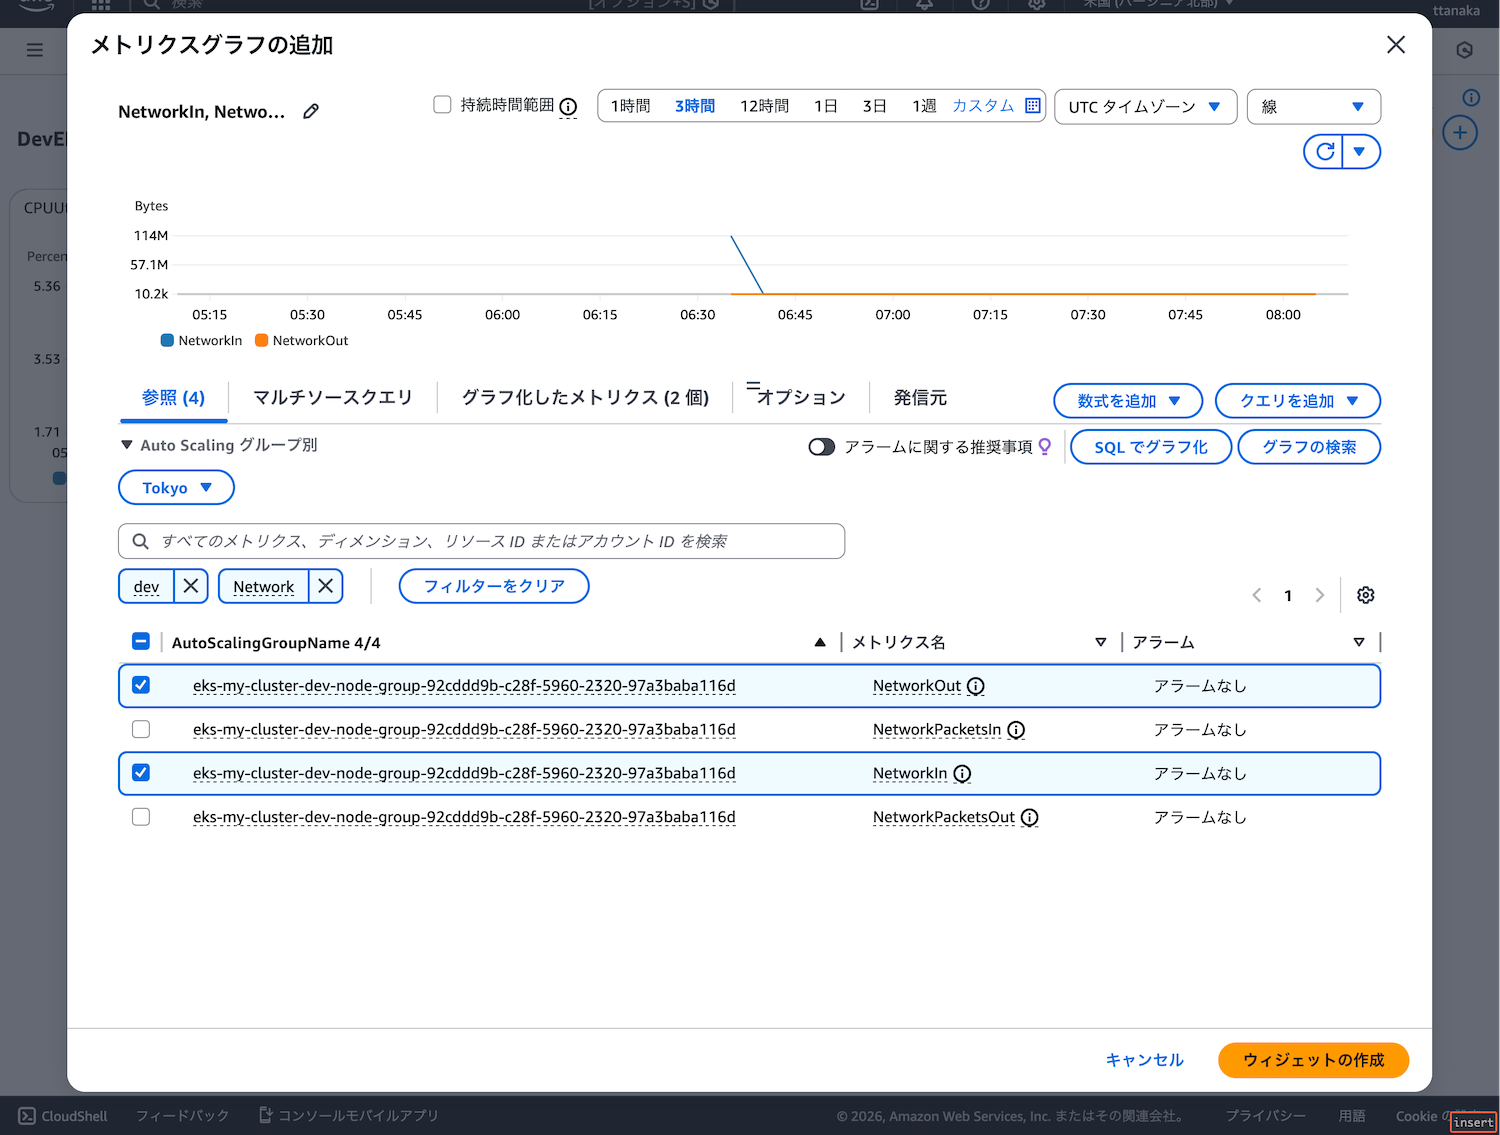Enable the 持続時間範囲 checkbox
1500x1135 pixels.
coord(442,105)
